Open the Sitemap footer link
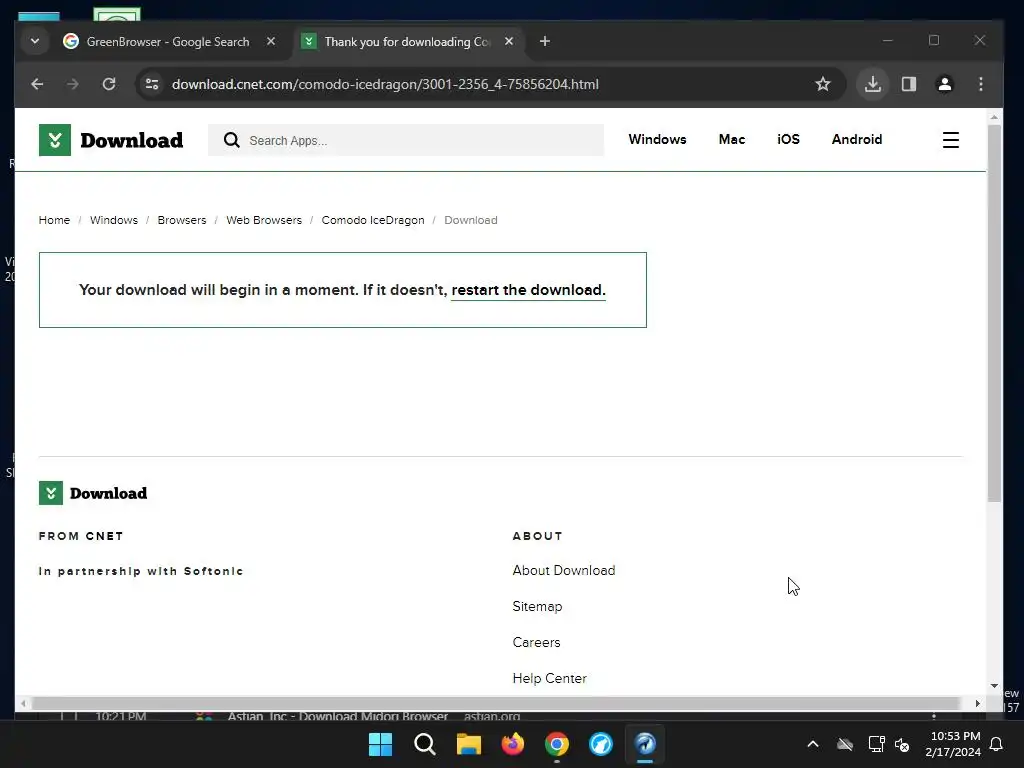 [x=537, y=606]
